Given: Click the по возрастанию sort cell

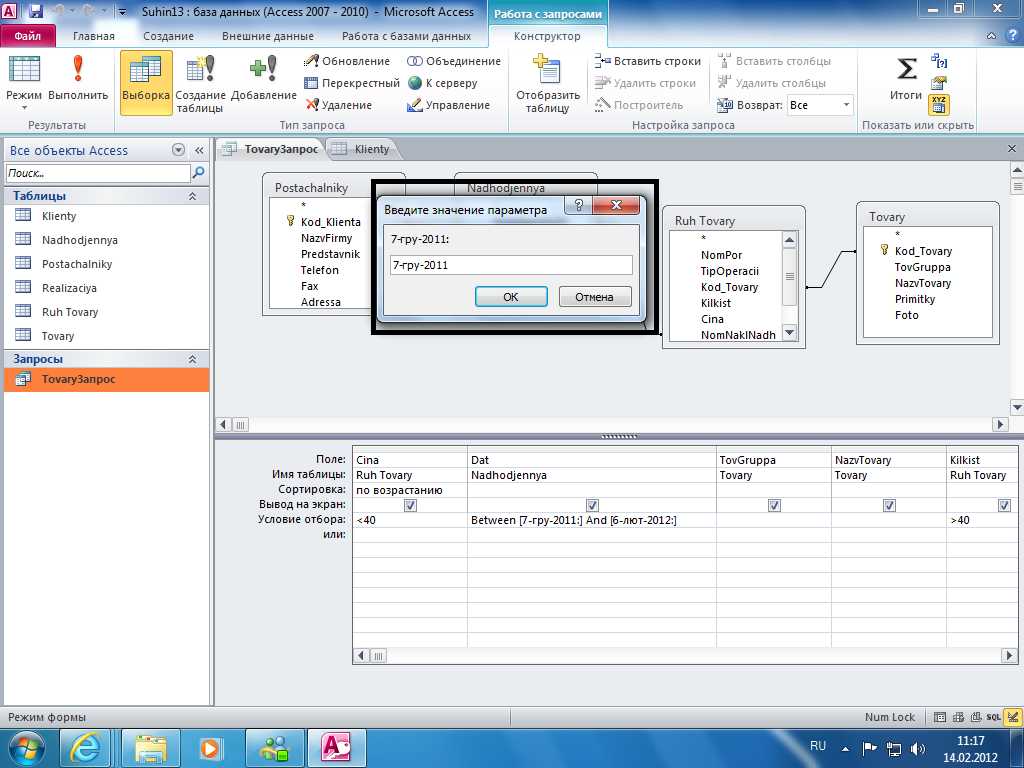Looking at the screenshot, I should click(410, 490).
